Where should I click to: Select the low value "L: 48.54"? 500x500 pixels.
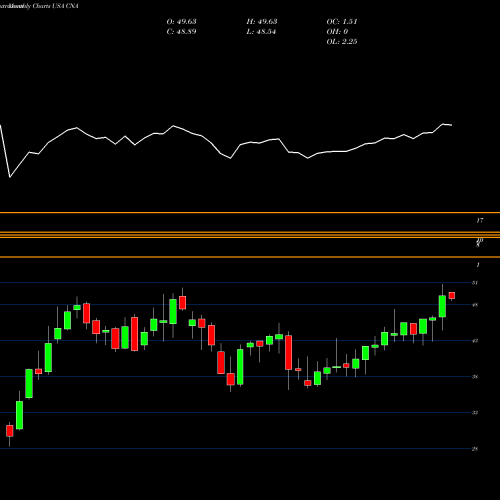click(x=261, y=32)
